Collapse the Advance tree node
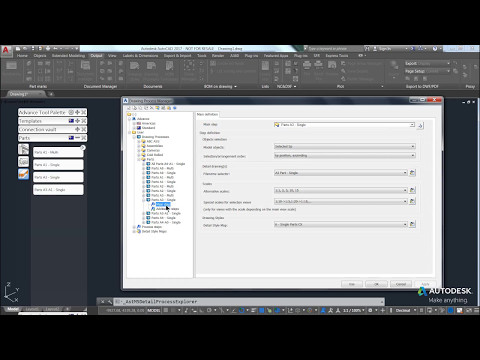Image resolution: width=480 pixels, height=360 pixels. (129, 119)
